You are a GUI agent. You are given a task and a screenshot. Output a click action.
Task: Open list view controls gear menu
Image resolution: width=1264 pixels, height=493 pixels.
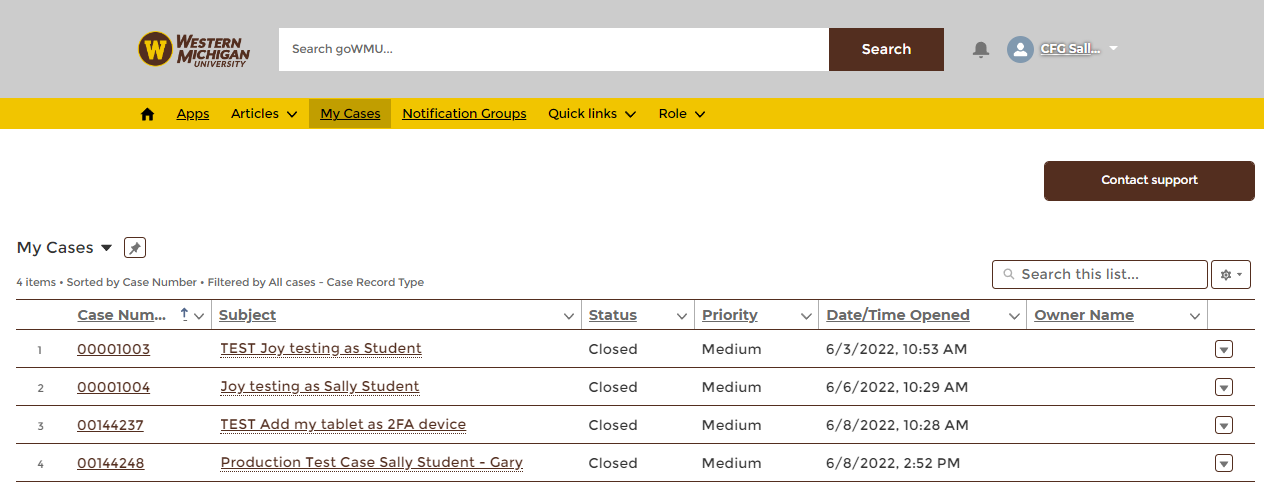point(1231,274)
